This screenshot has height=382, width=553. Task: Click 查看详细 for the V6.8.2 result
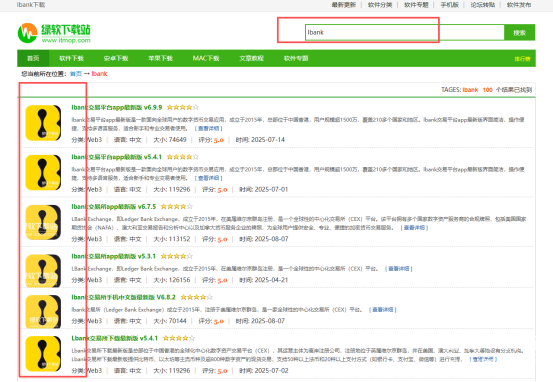tap(383, 310)
